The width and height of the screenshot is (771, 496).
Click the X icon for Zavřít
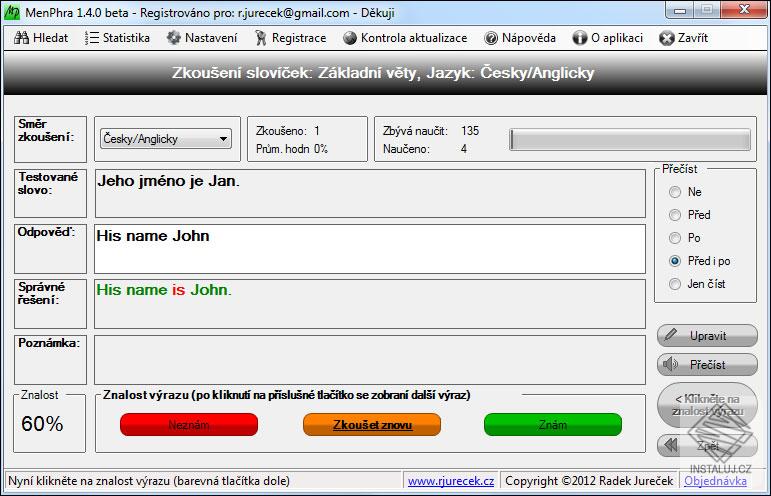[x=666, y=38]
